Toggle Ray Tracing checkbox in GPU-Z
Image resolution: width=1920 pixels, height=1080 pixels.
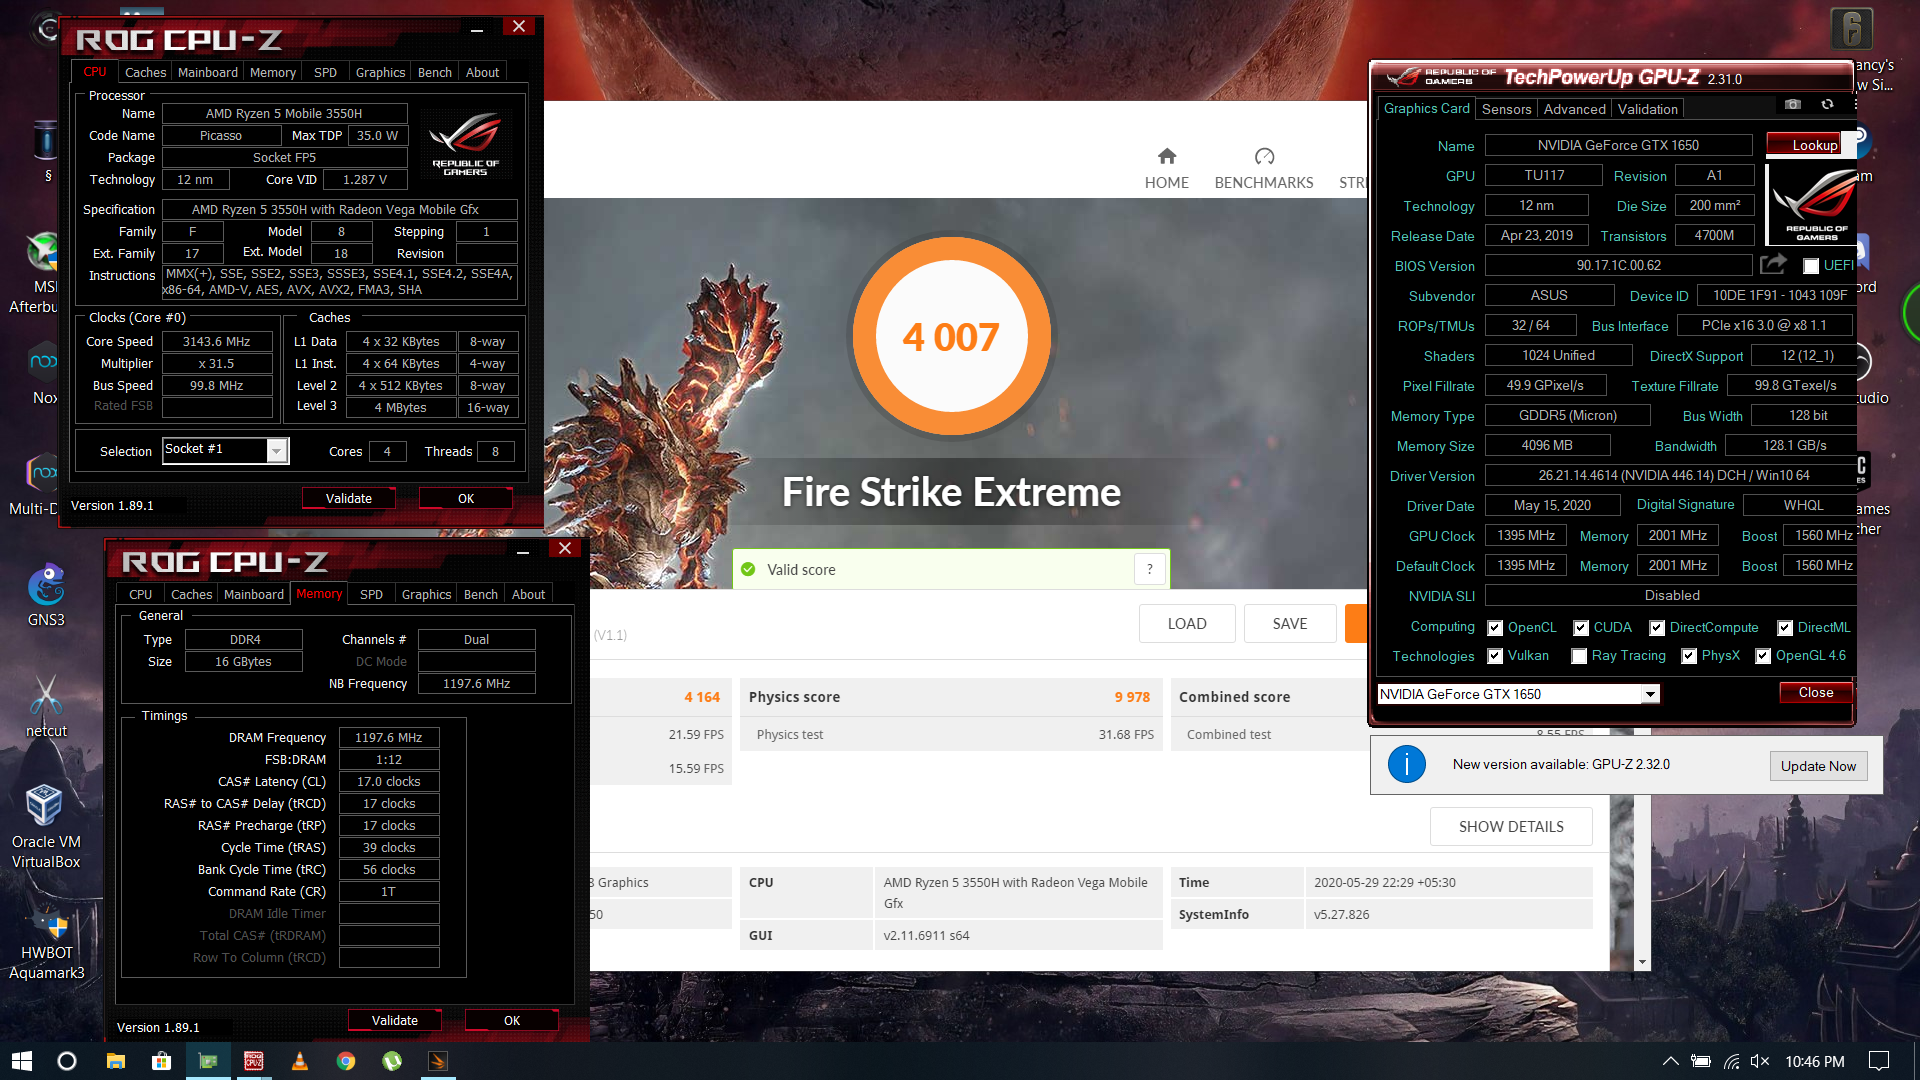(1579, 656)
